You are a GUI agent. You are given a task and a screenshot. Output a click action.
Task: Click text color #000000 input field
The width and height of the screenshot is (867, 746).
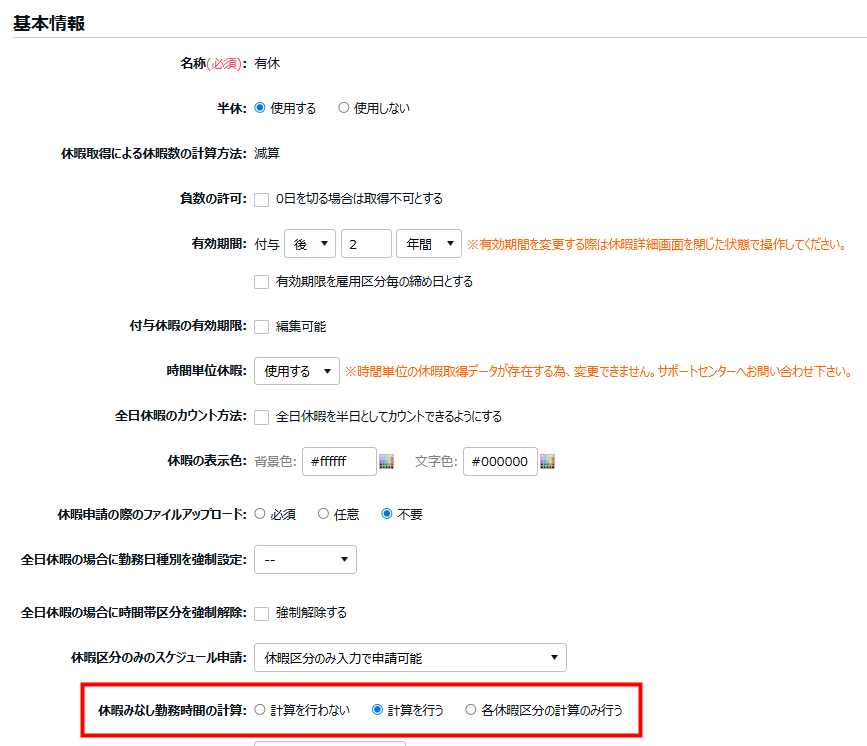499,462
